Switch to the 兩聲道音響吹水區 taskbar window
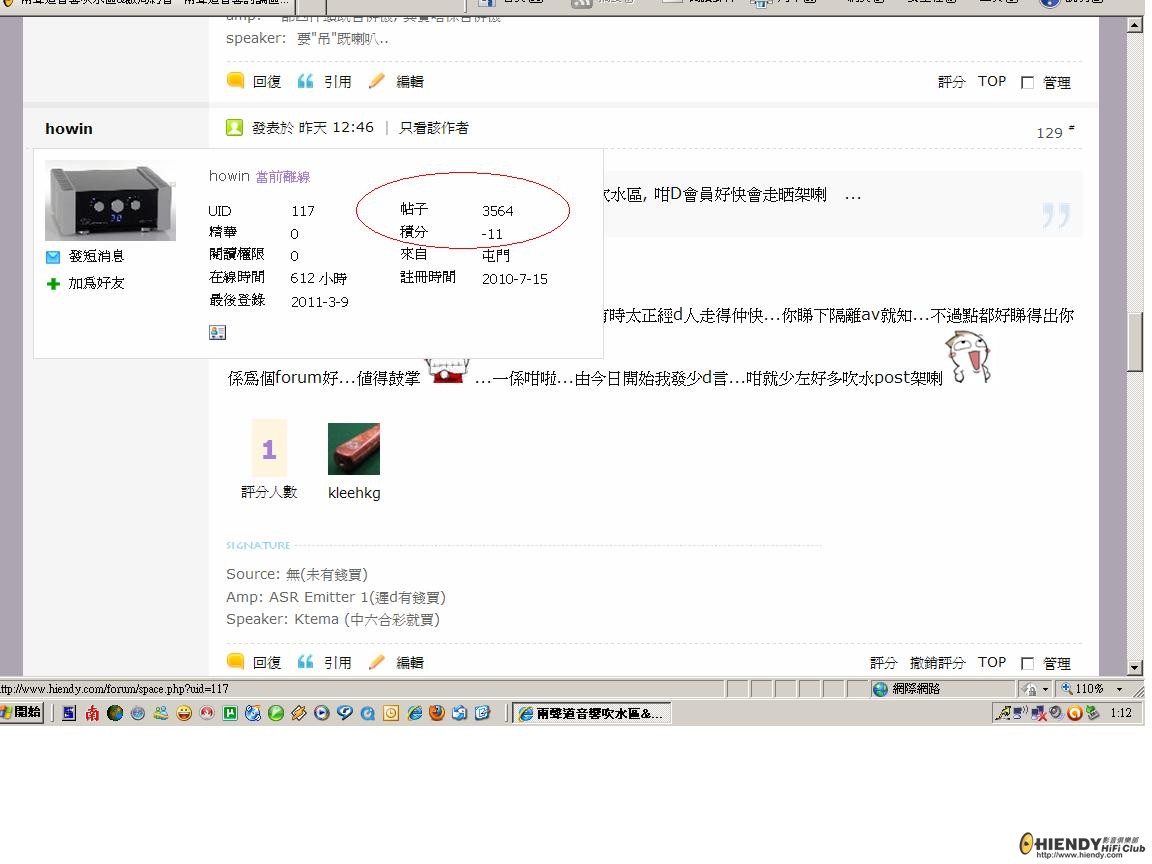1152x864 pixels. pyautogui.click(x=591, y=713)
